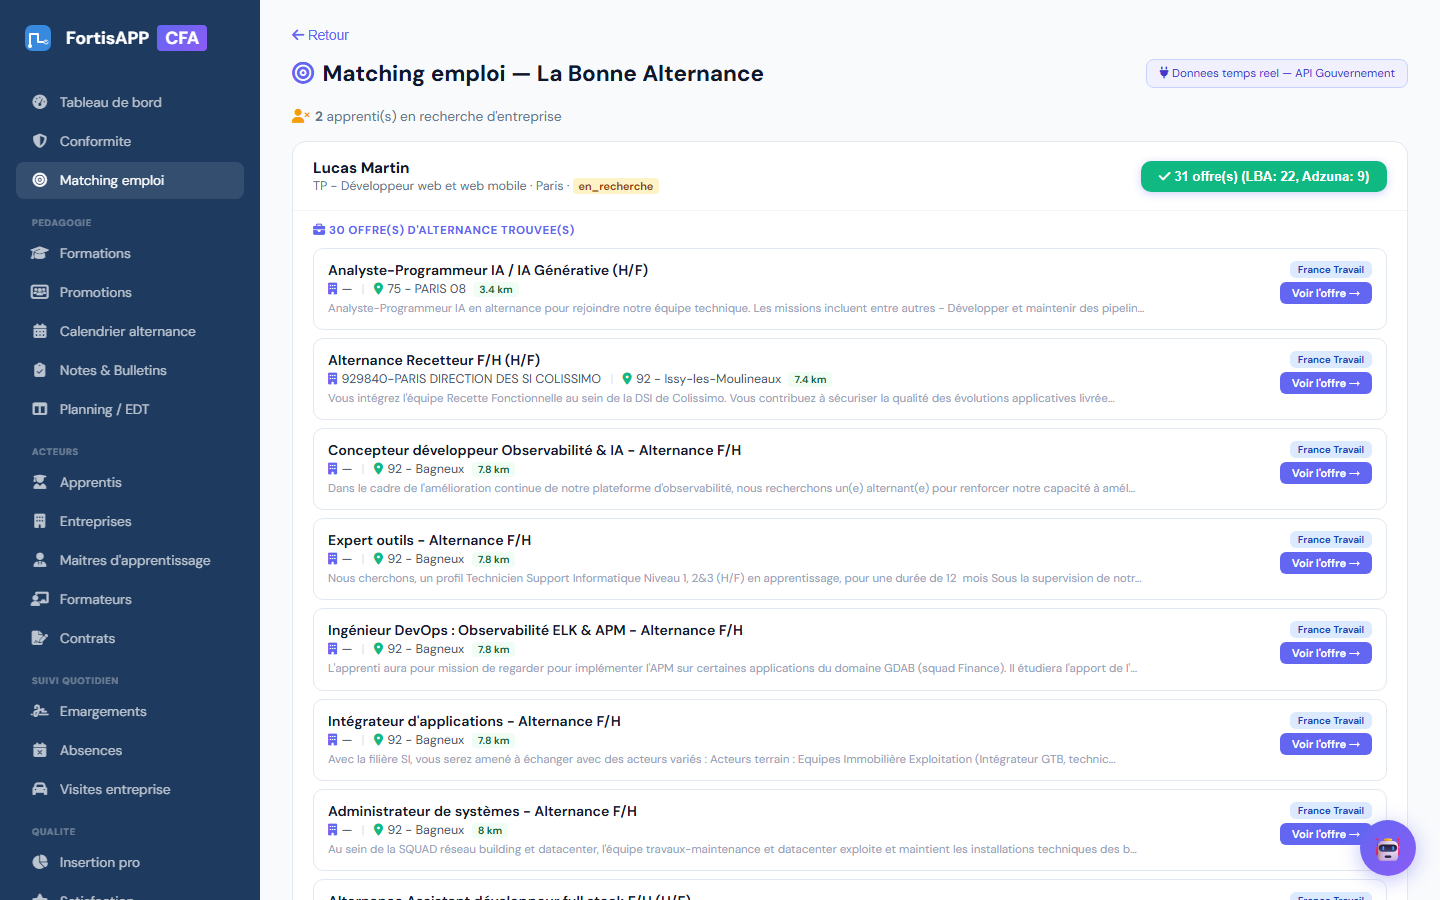The height and width of the screenshot is (900, 1440).
Task: Click the location pin for 75 - PARIS 08
Action: (379, 289)
